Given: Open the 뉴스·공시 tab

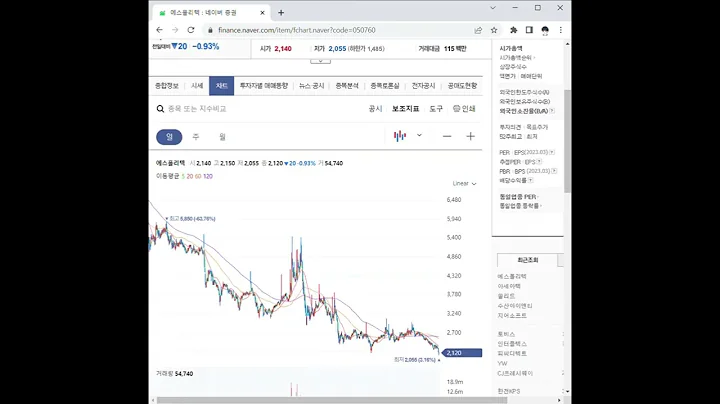Looking at the screenshot, I should point(312,86).
